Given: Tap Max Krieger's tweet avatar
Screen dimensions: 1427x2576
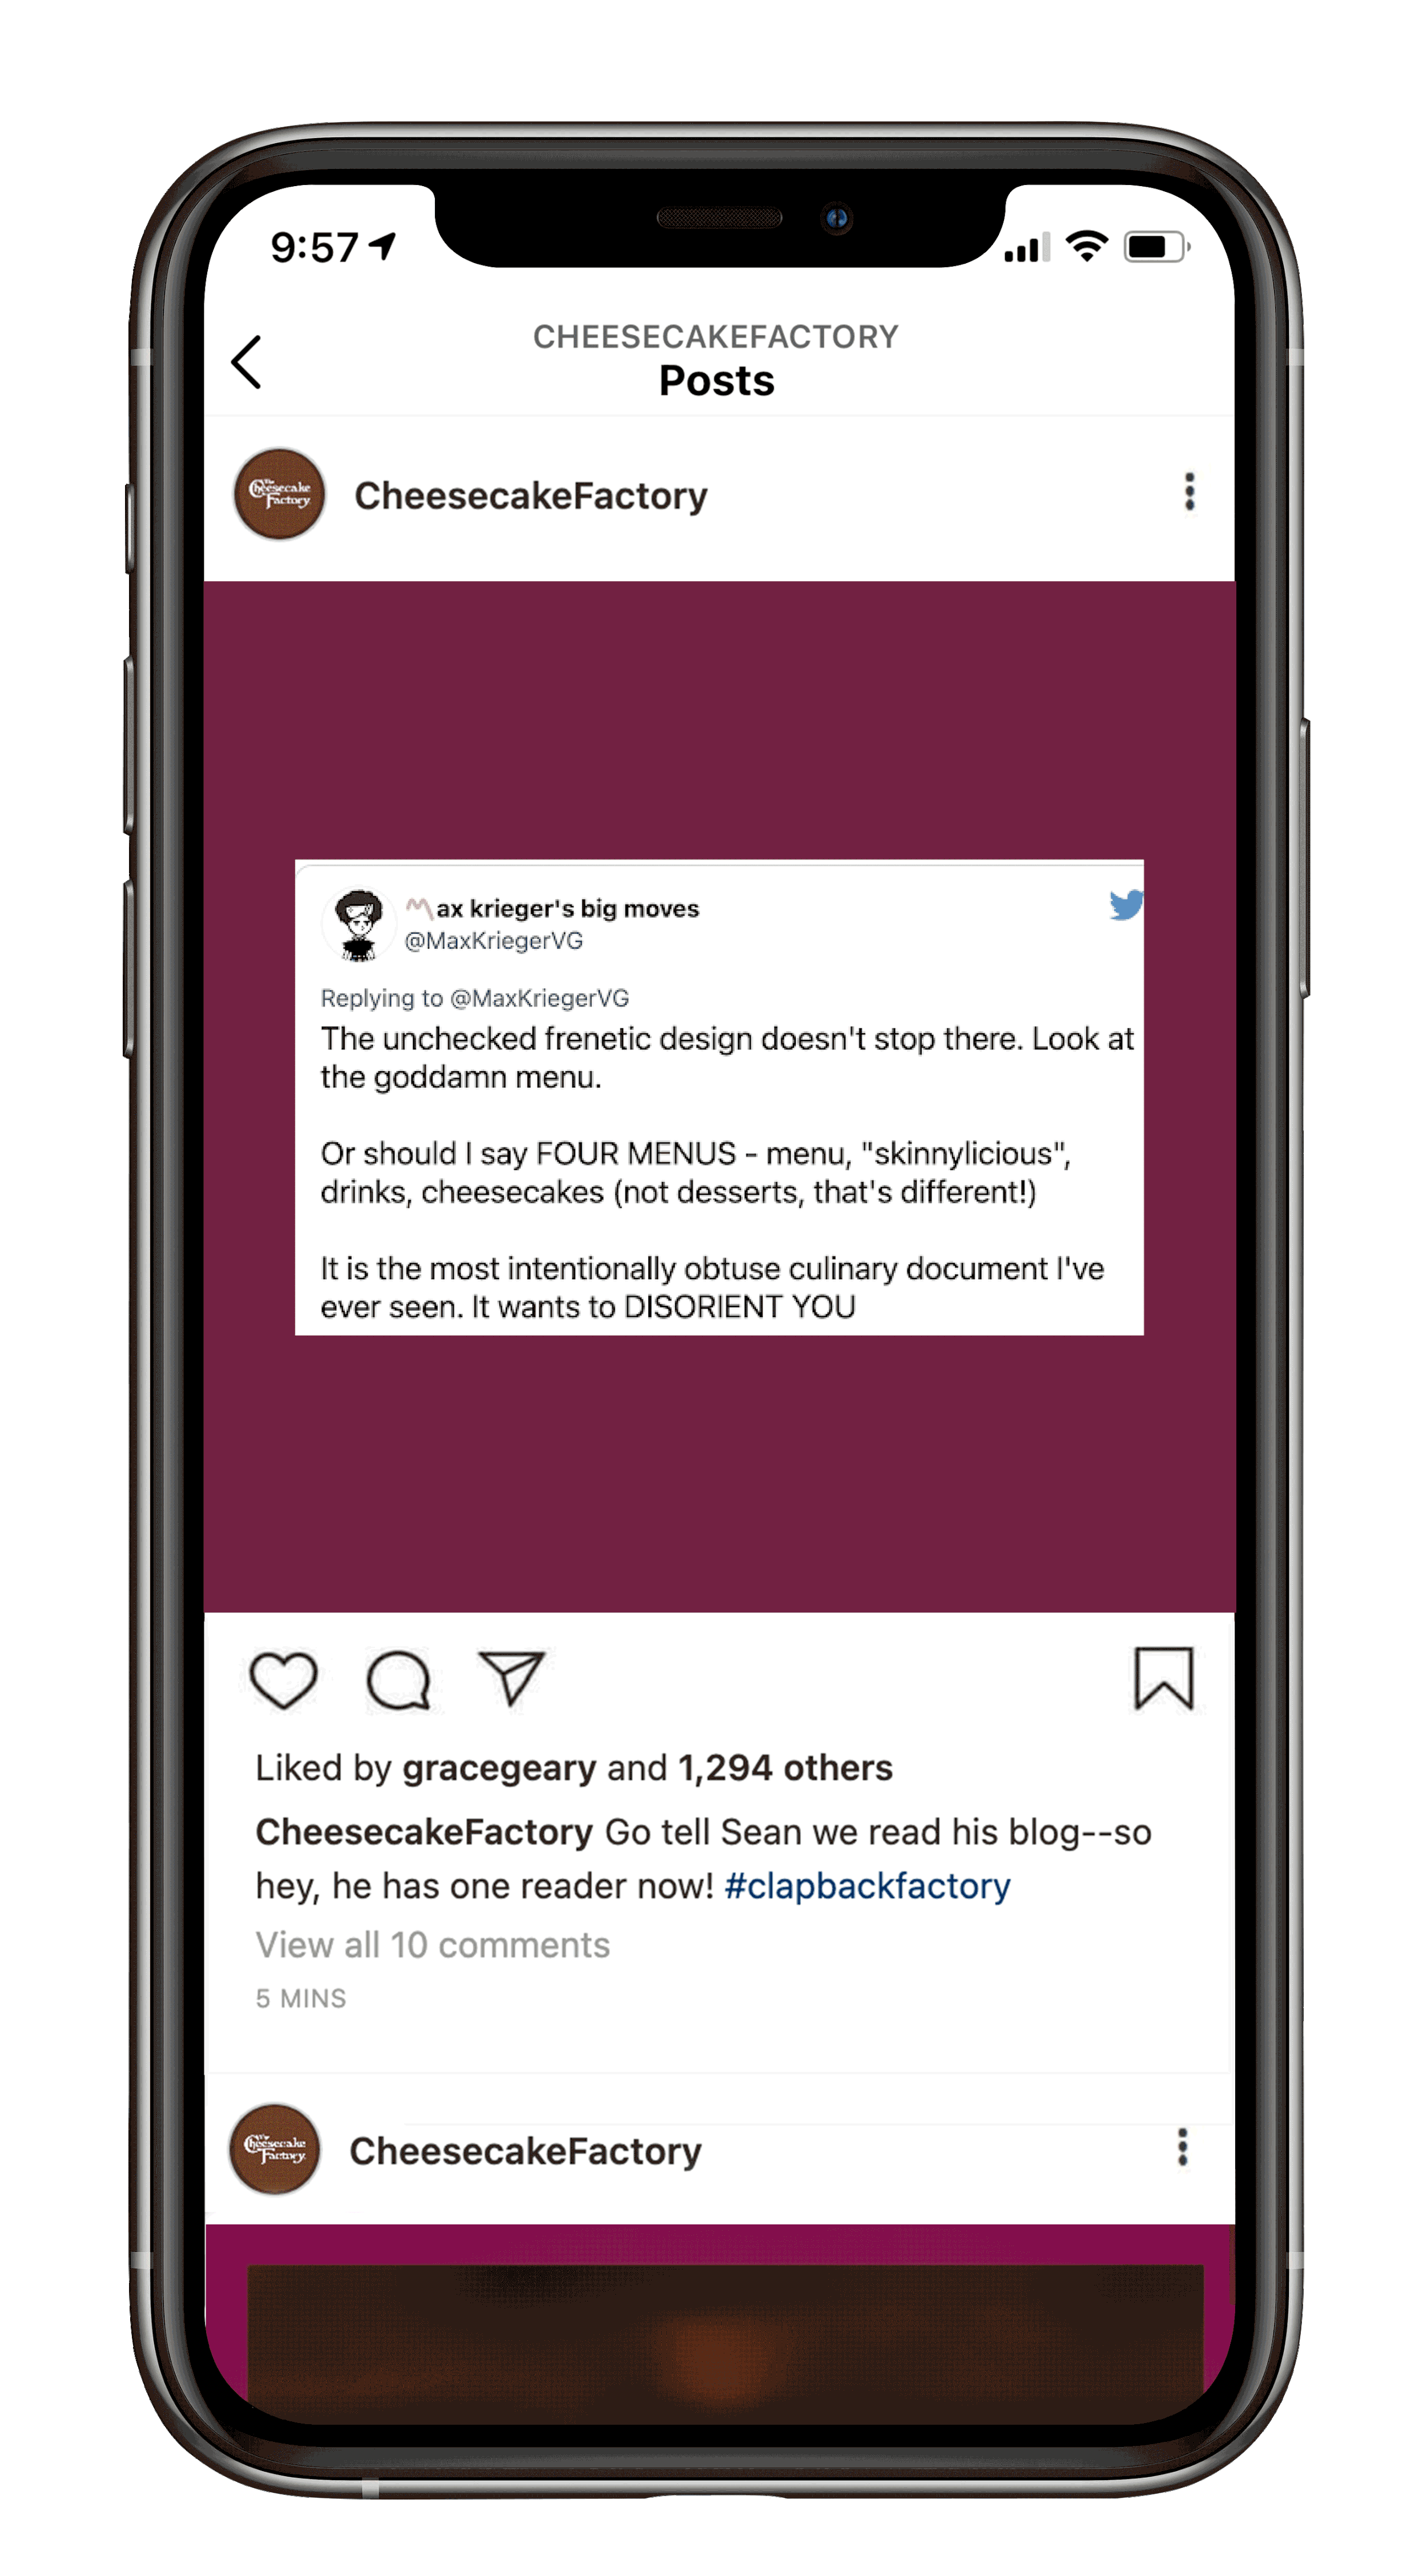Looking at the screenshot, I should [x=358, y=924].
